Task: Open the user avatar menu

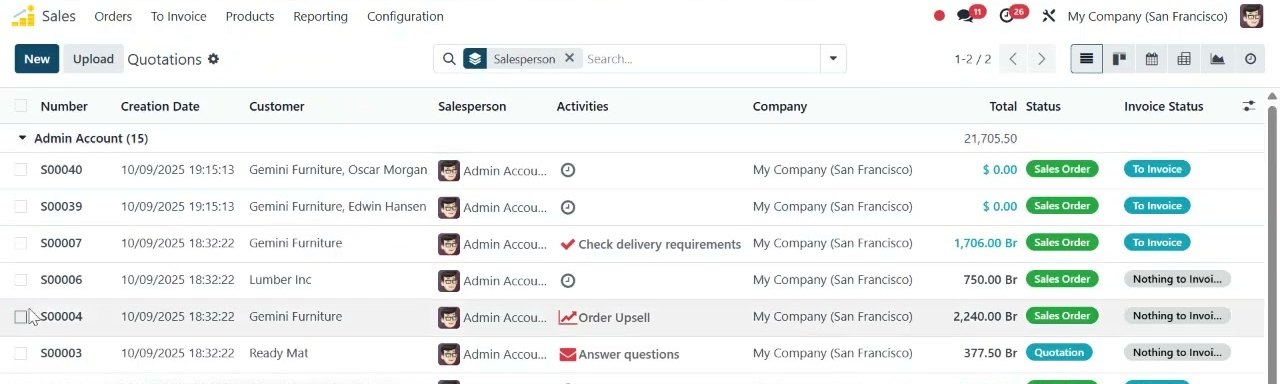Action: coord(1251,16)
